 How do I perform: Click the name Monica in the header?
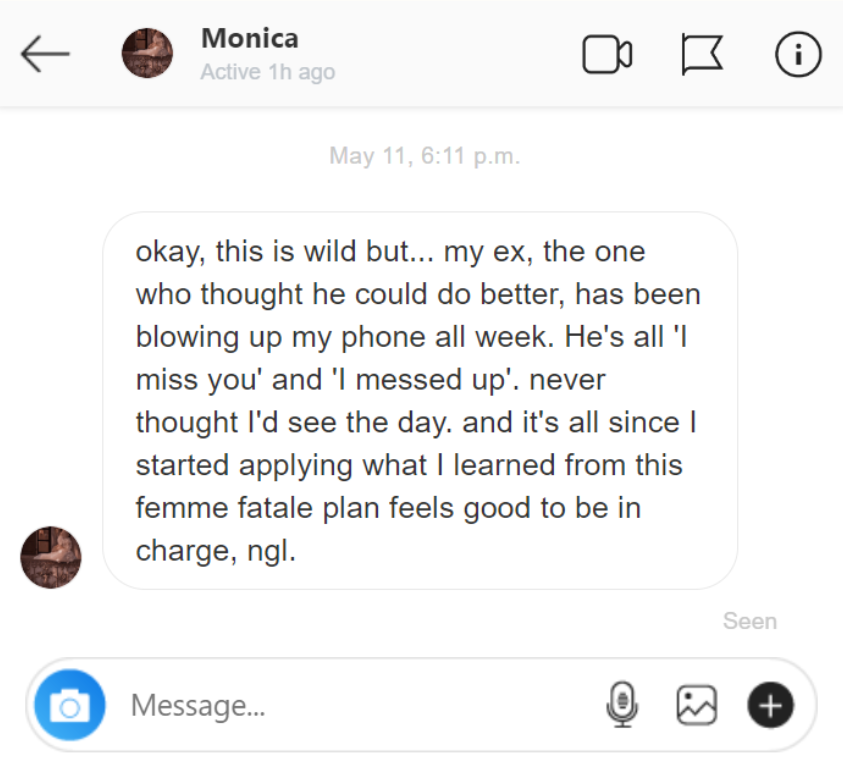249,39
